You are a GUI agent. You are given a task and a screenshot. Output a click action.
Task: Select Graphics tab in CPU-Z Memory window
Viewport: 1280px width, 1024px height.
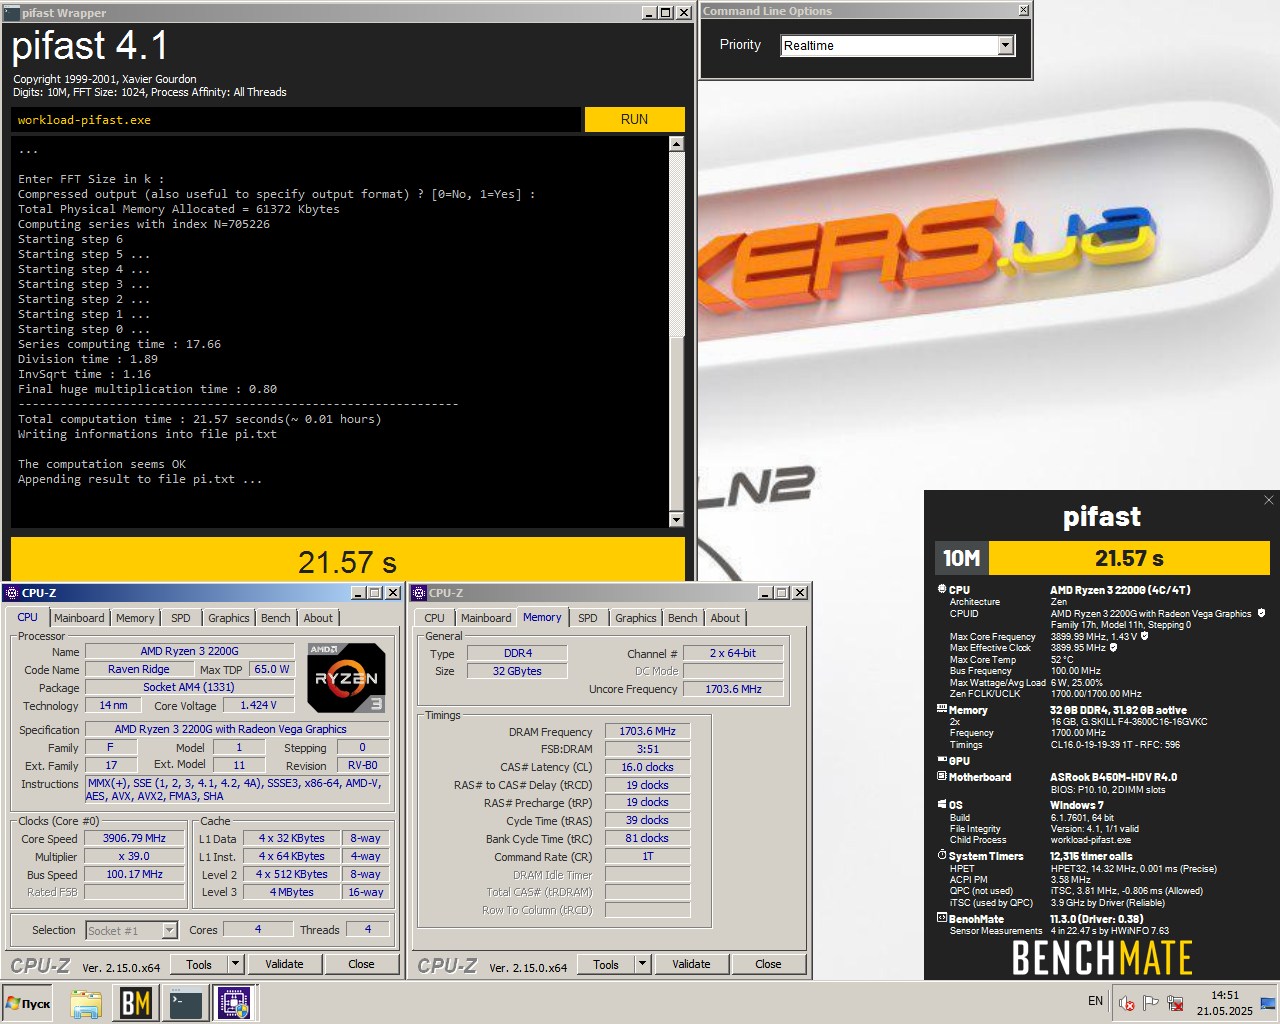[636, 618]
